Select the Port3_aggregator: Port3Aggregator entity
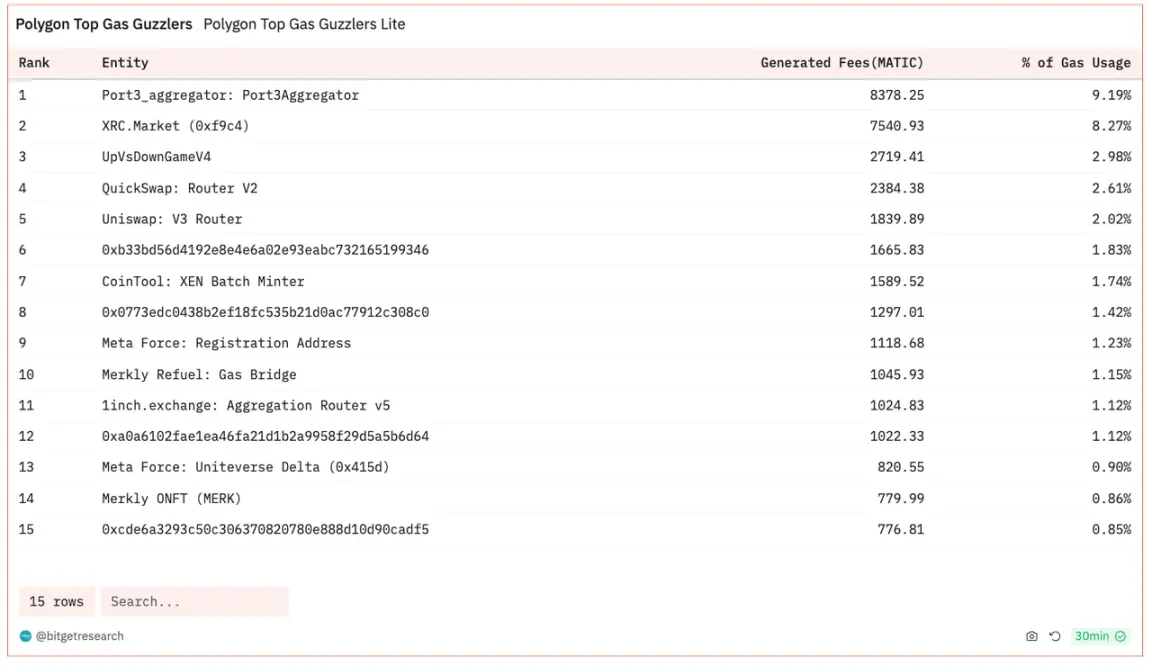 (x=230, y=95)
